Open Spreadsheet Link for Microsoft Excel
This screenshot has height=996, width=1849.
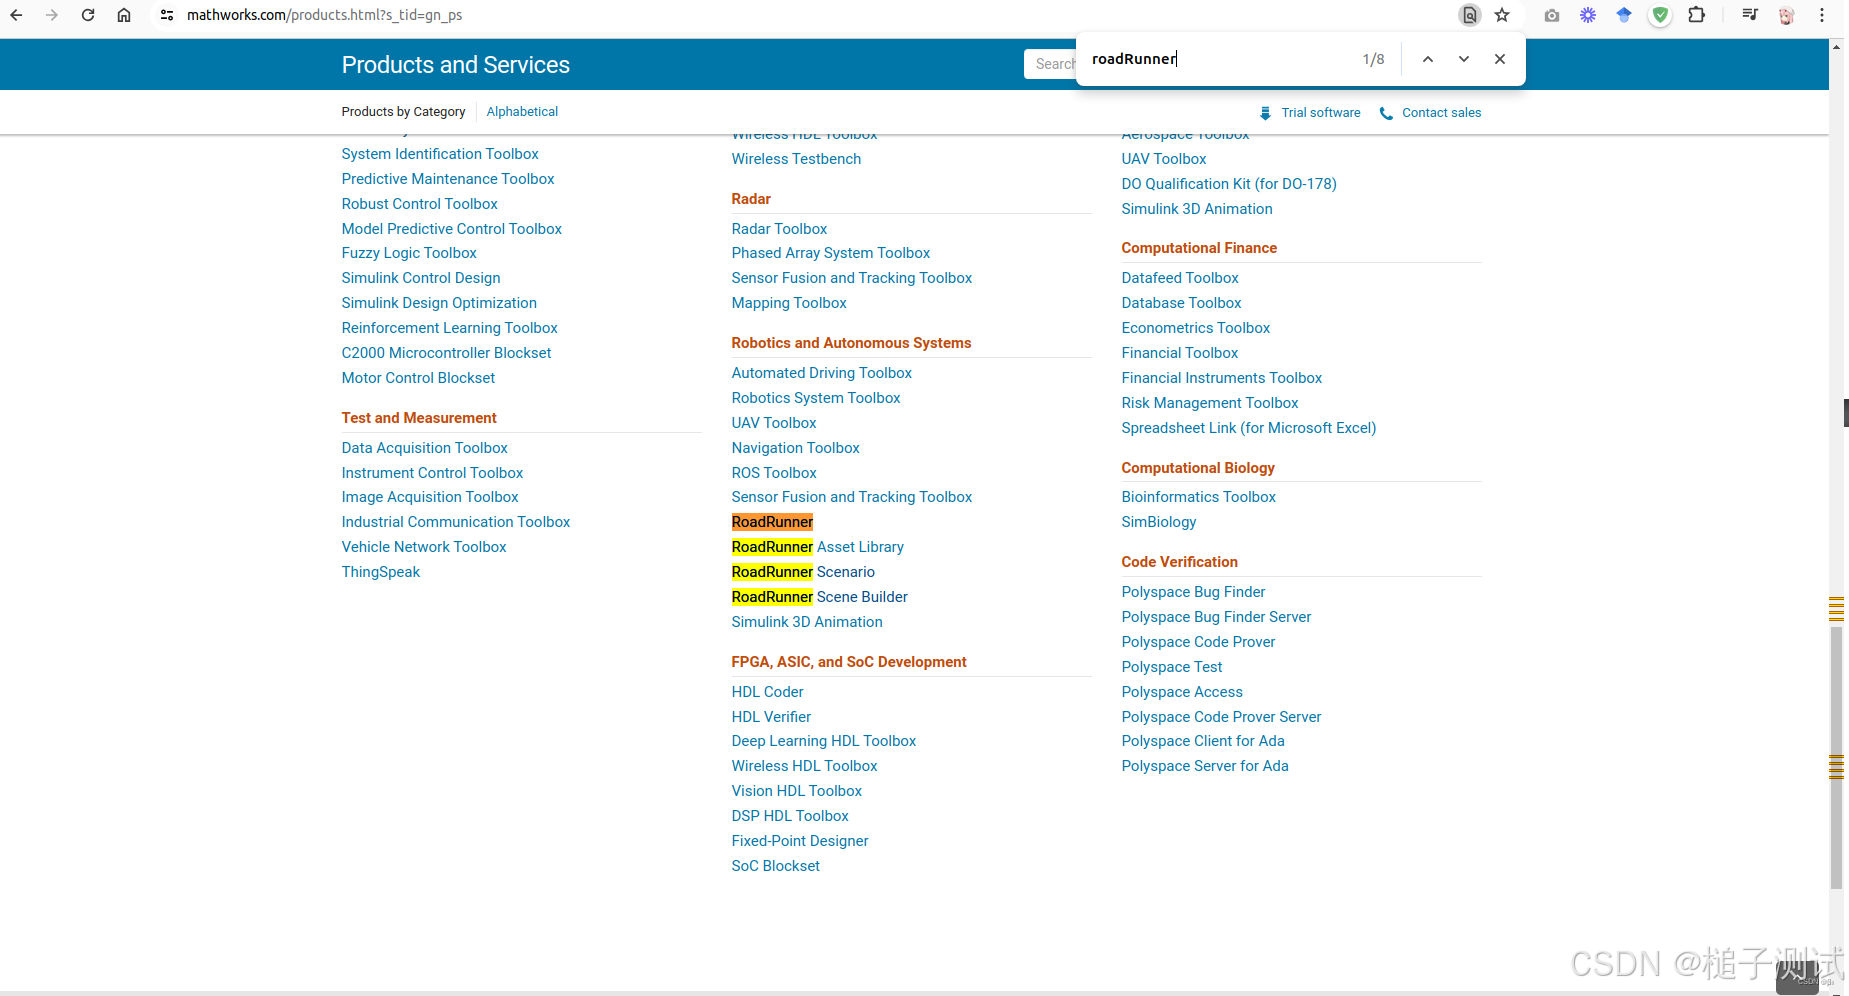pos(1248,428)
